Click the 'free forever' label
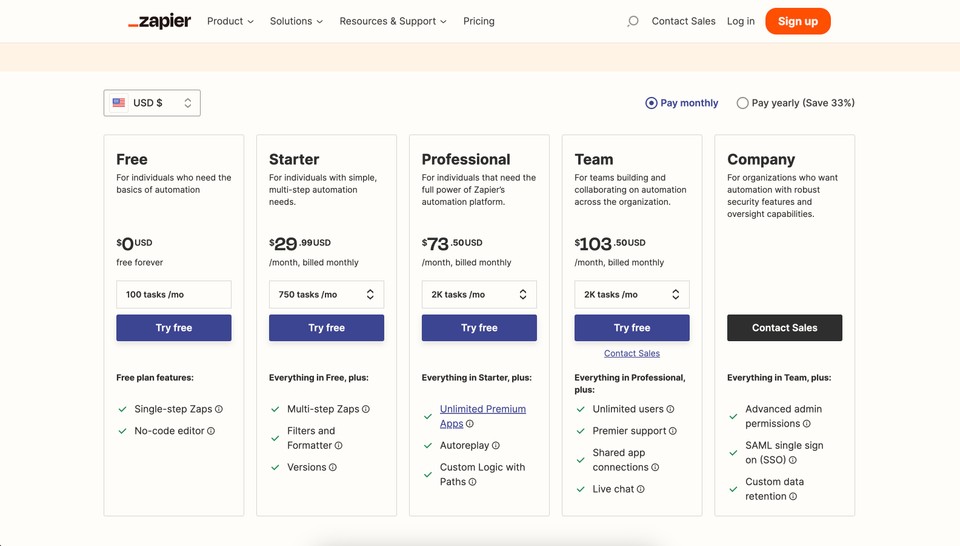 140,263
